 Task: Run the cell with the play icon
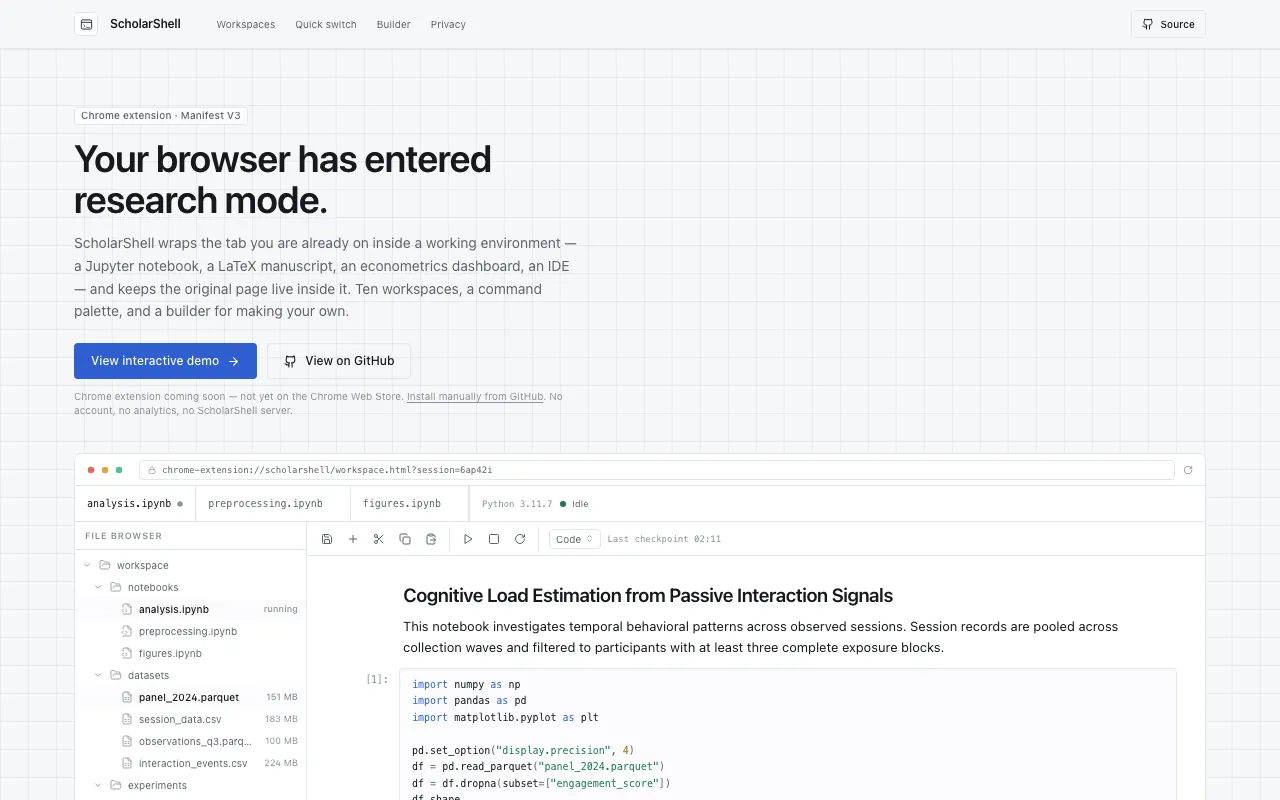pos(468,539)
